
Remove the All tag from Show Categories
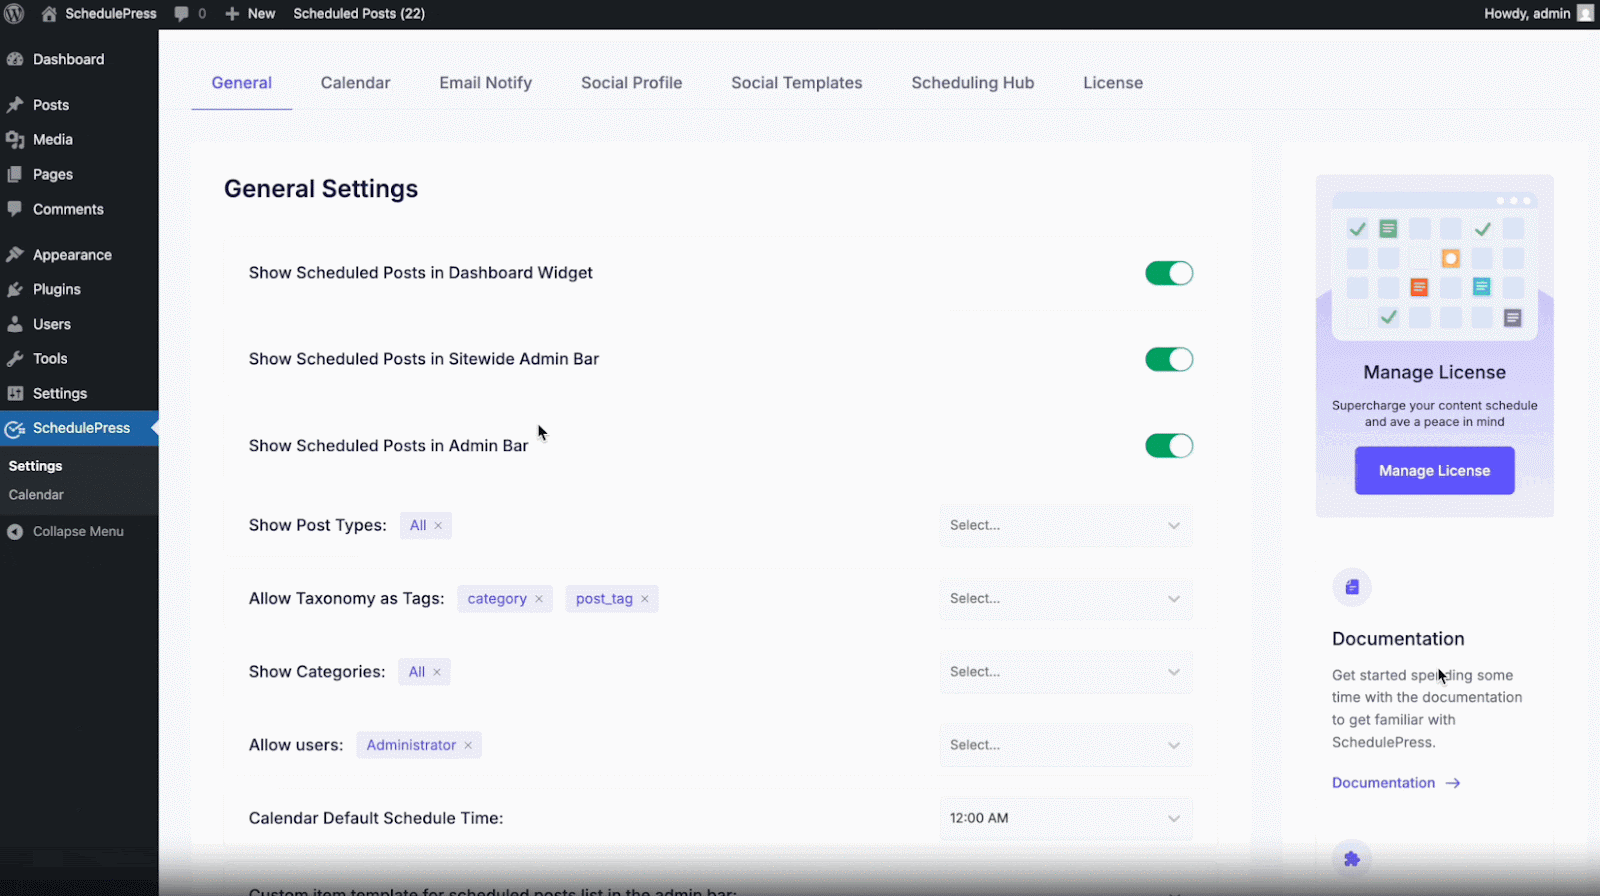point(437,672)
